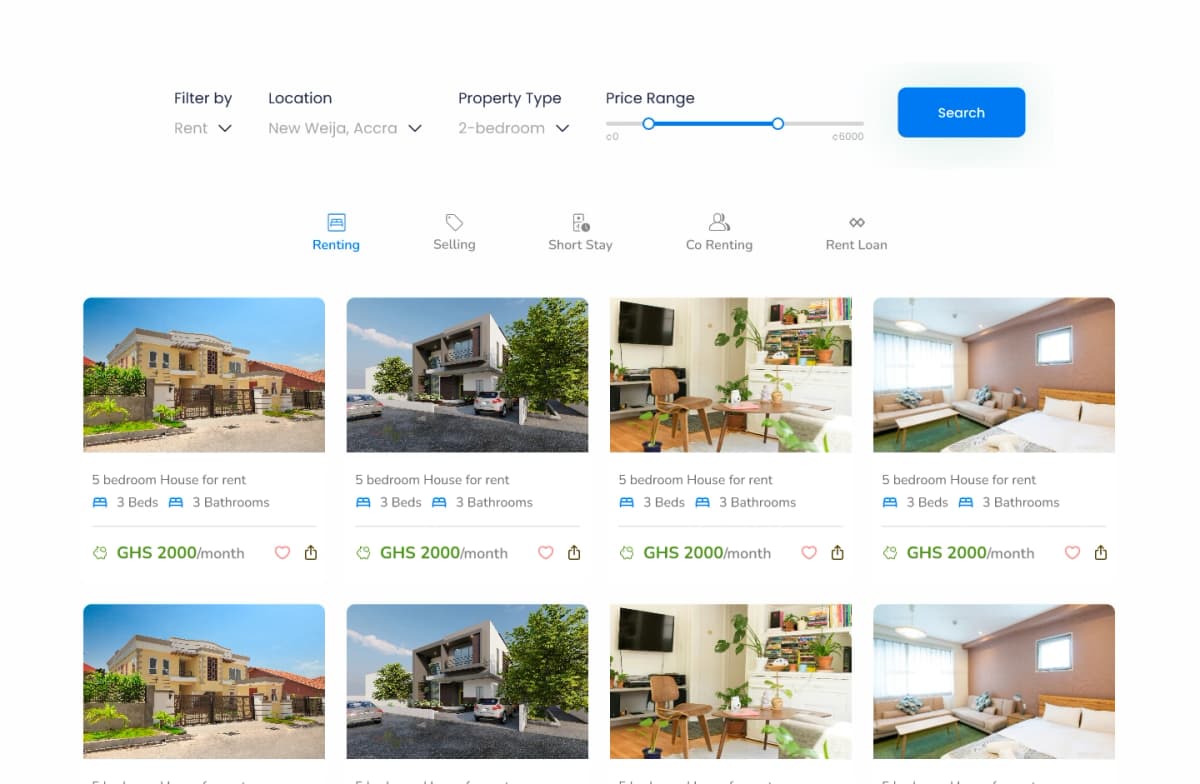
Task: Click the share icon on the top-row modern grey house card
Action: (x=574, y=552)
